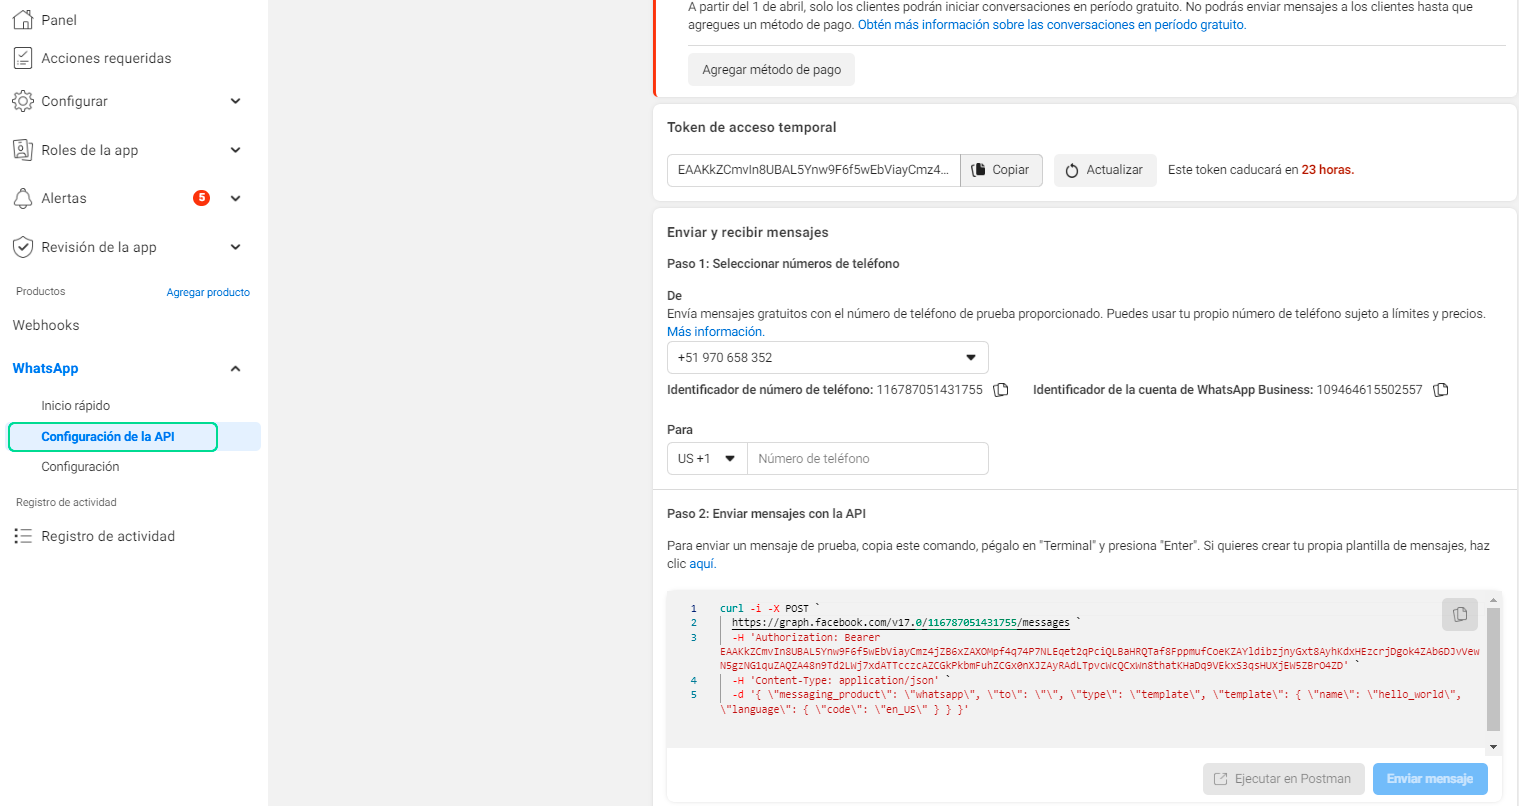Click the Número de teléfono input field
This screenshot has width=1519, height=806.
(867, 459)
